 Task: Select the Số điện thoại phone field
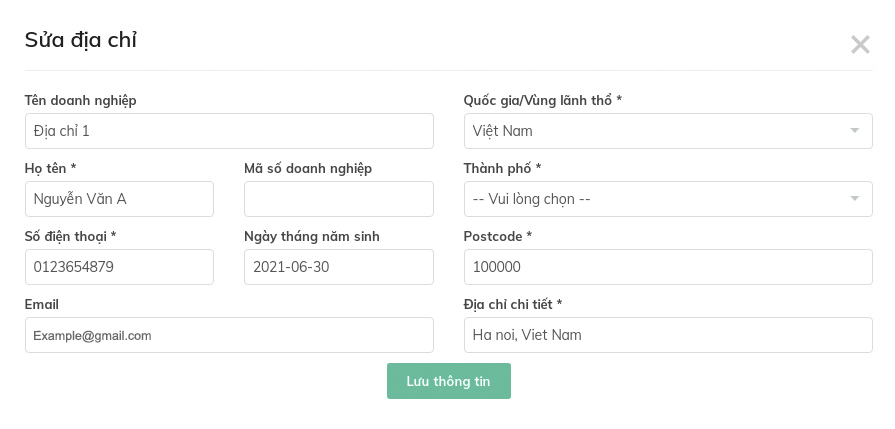pyautogui.click(x=119, y=267)
